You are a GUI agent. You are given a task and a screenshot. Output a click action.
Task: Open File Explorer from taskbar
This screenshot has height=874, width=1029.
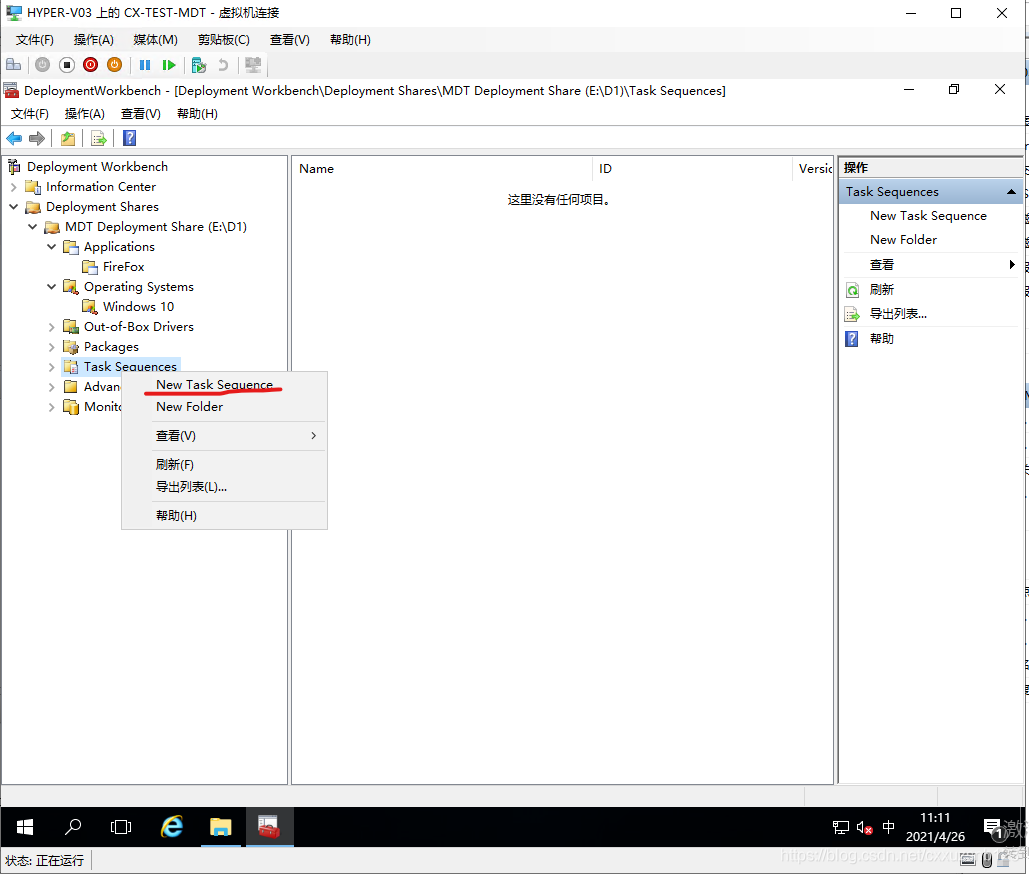(x=220, y=827)
